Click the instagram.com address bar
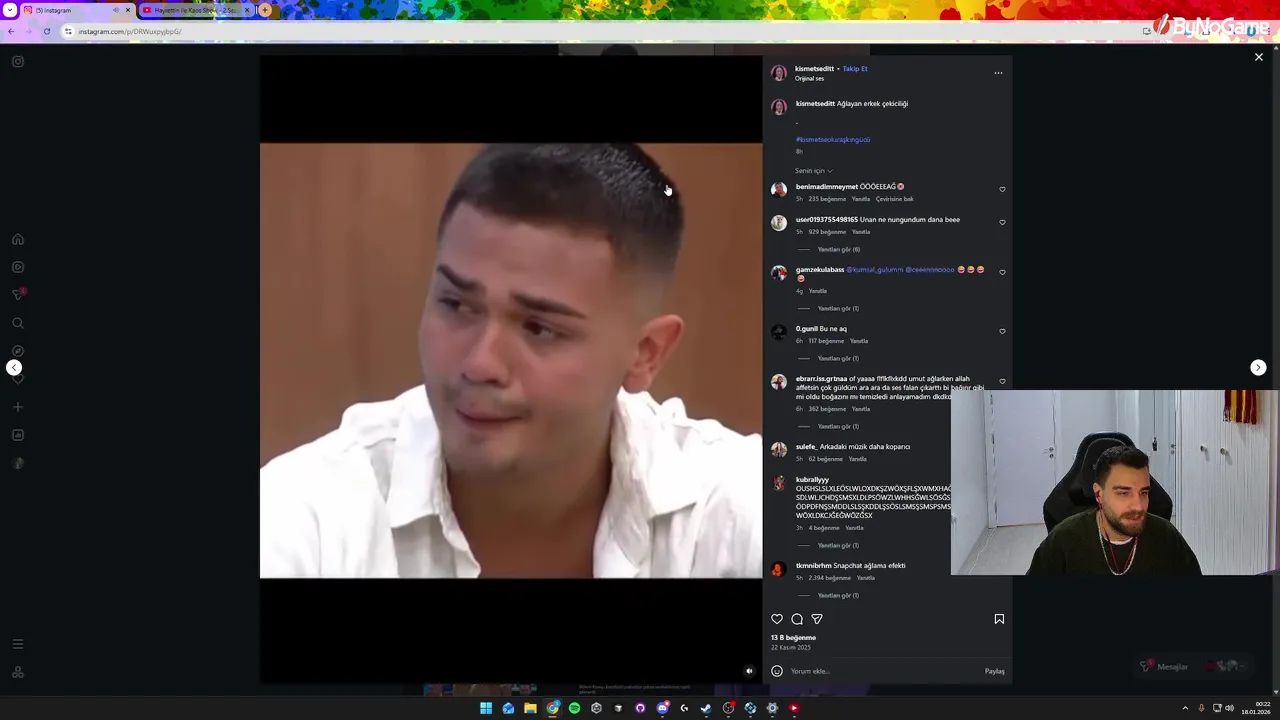Image resolution: width=1280 pixels, height=720 pixels. click(600, 31)
